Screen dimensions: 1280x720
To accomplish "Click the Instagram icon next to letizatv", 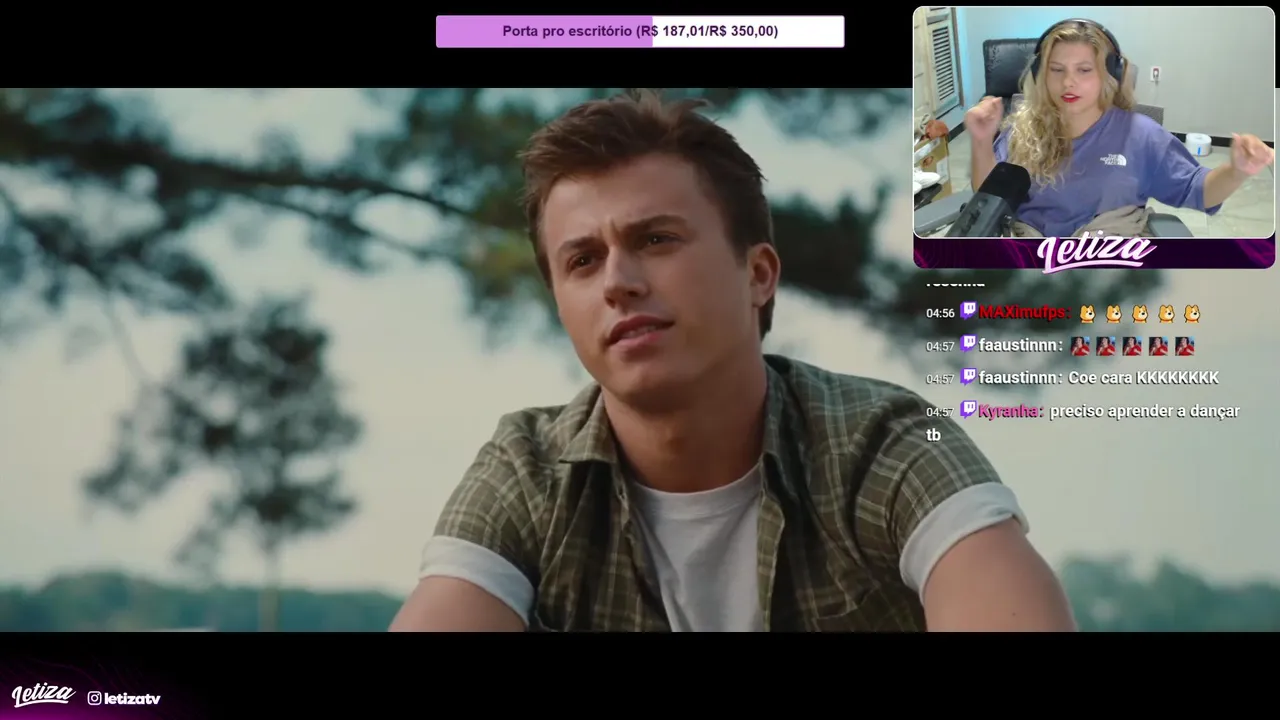I will [94, 698].
